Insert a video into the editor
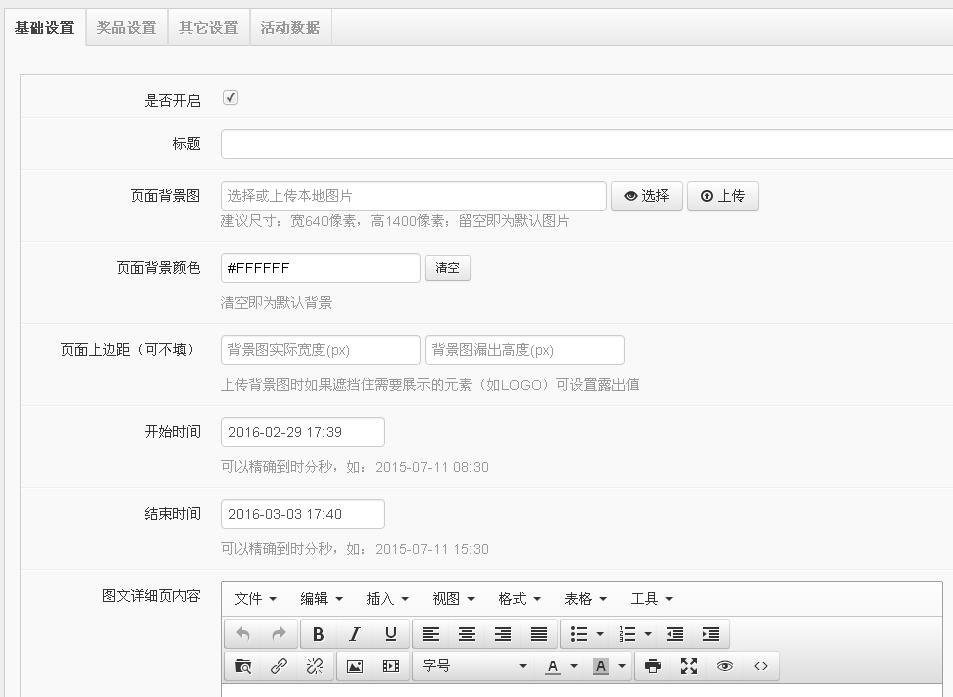The height and width of the screenshot is (697, 953). [x=391, y=665]
